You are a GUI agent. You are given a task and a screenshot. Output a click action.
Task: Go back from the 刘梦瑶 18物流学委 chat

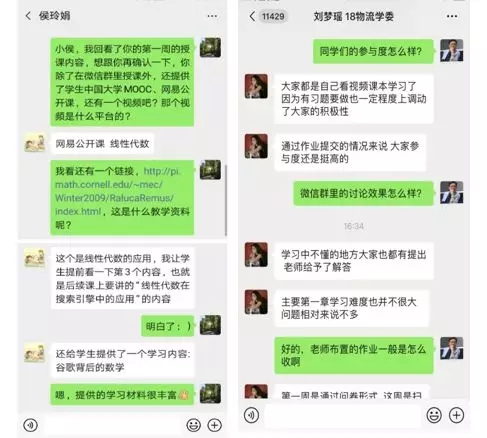(x=252, y=16)
